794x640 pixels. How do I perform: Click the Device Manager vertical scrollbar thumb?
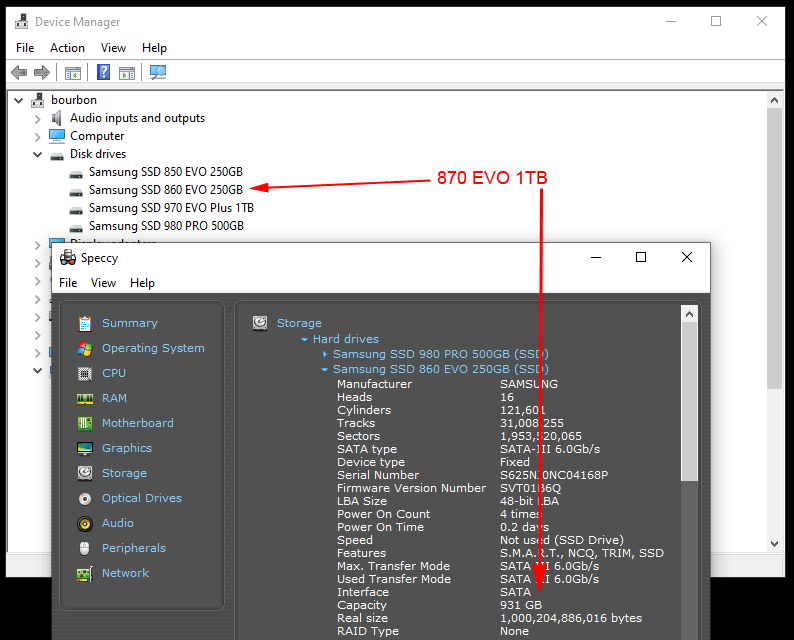click(x=774, y=248)
